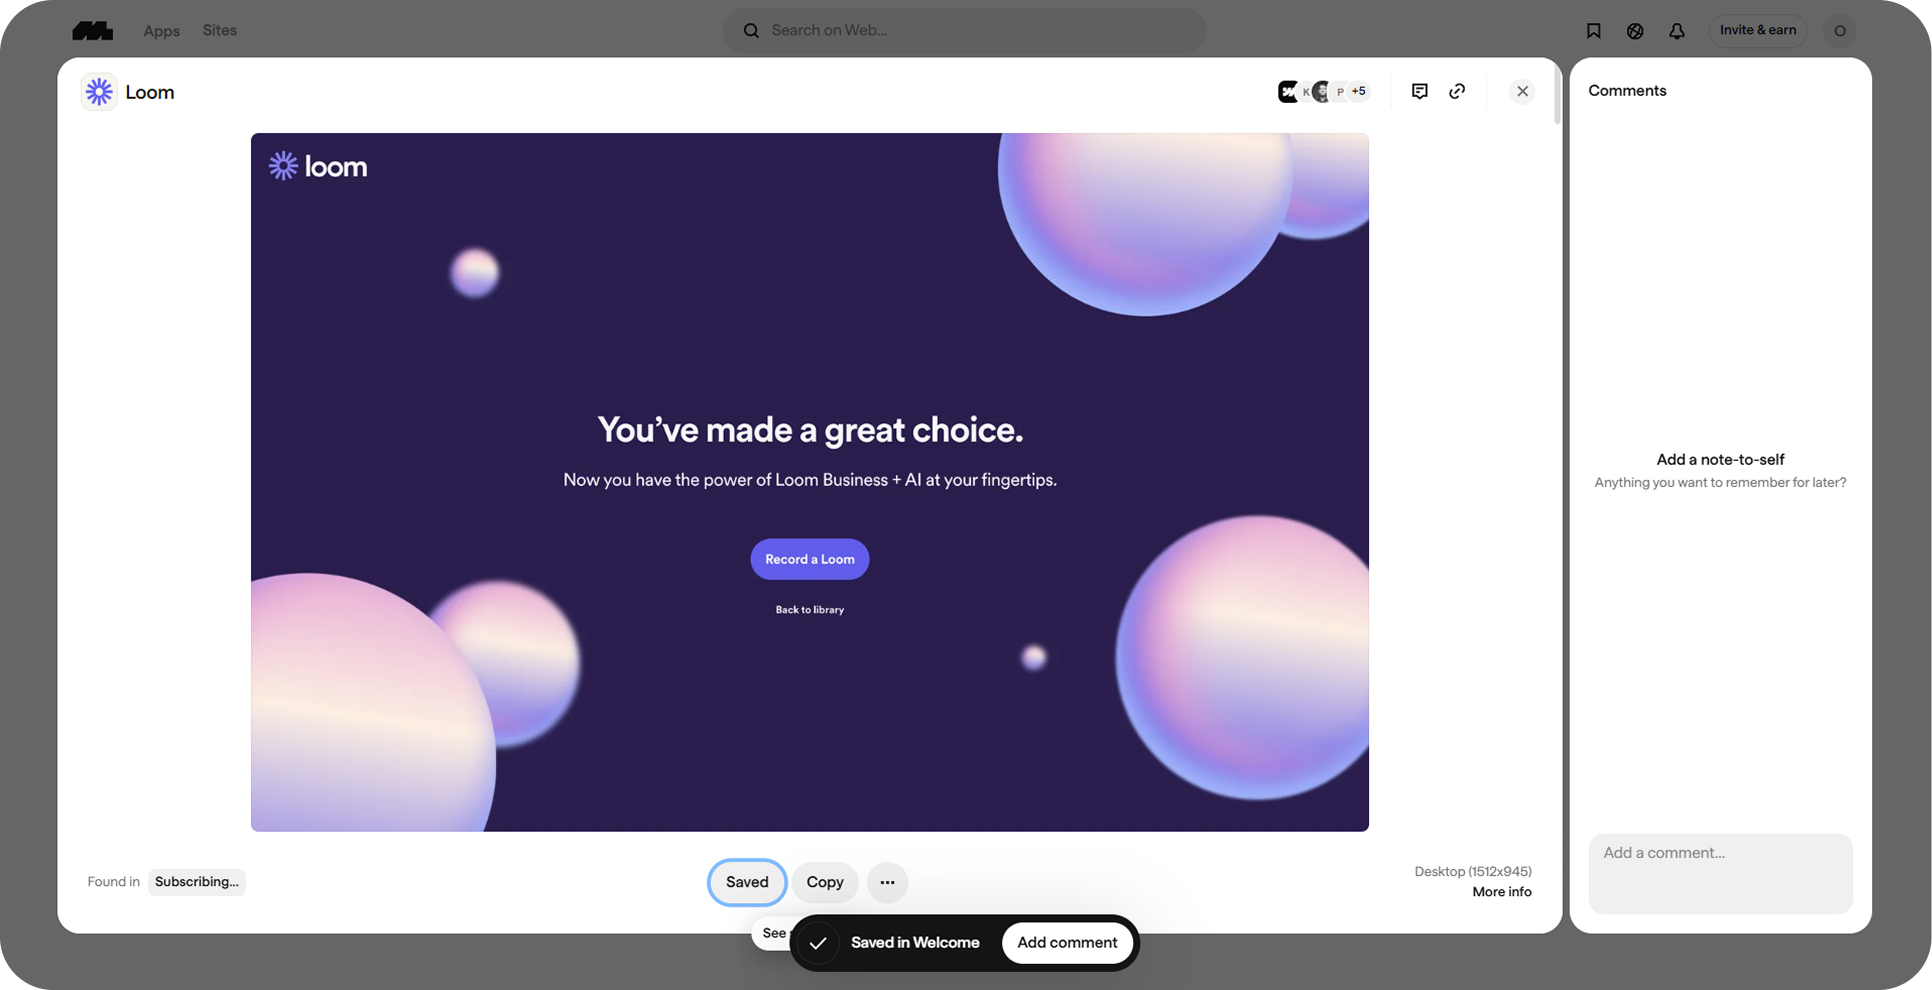The width and height of the screenshot is (1932, 990).
Task: Open notifications with the bell icon
Action: coord(1677,31)
